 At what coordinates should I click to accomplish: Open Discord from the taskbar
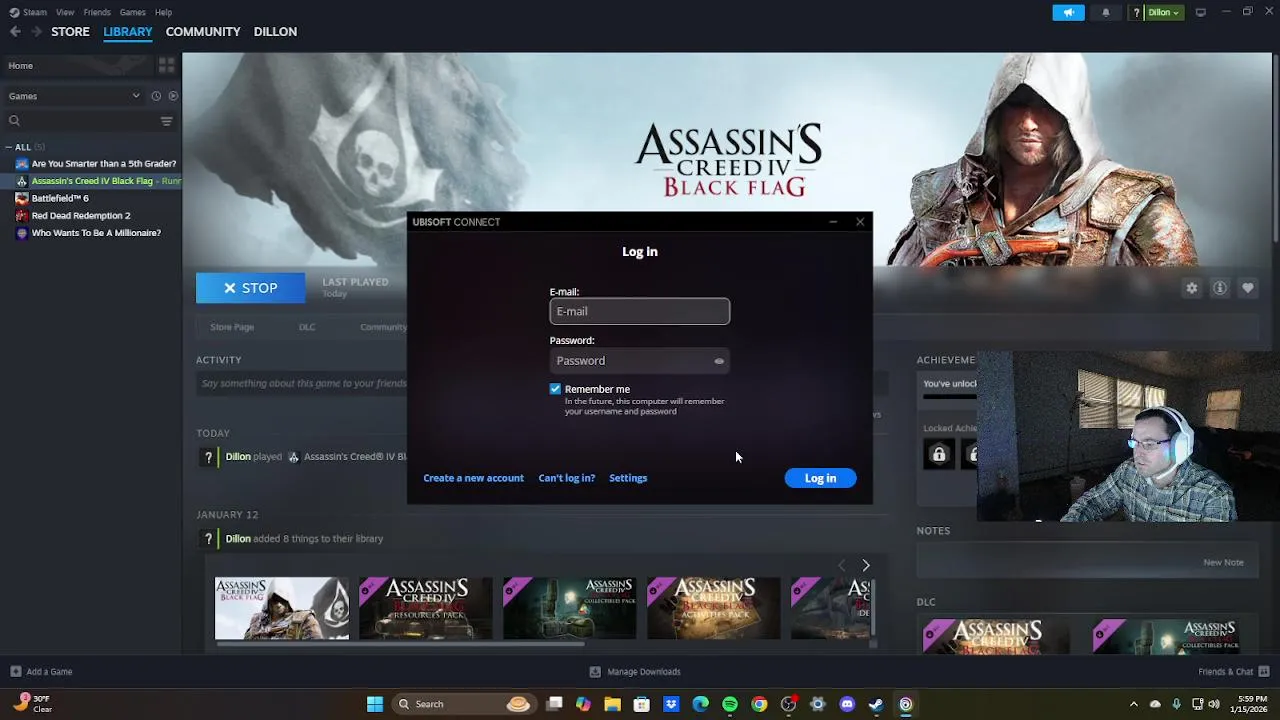(847, 704)
